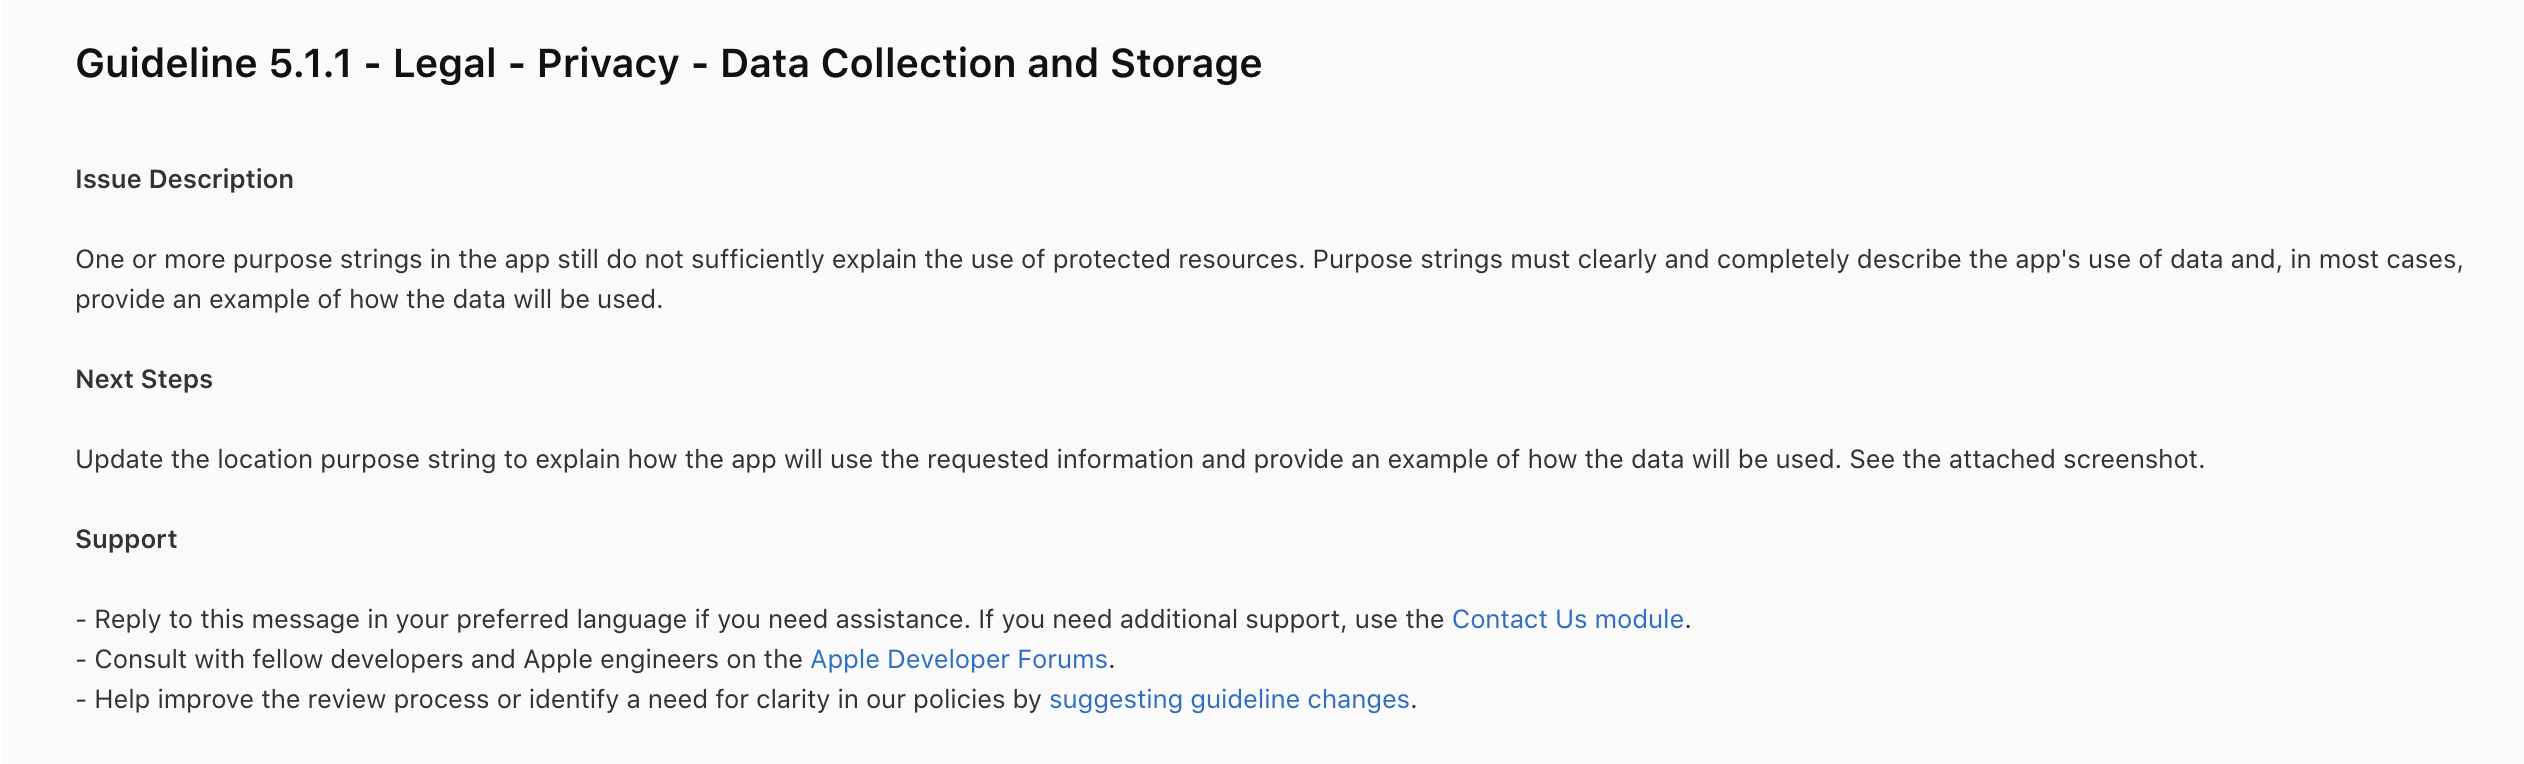
Task: Click the word "Legal" in the title
Action: (444, 63)
